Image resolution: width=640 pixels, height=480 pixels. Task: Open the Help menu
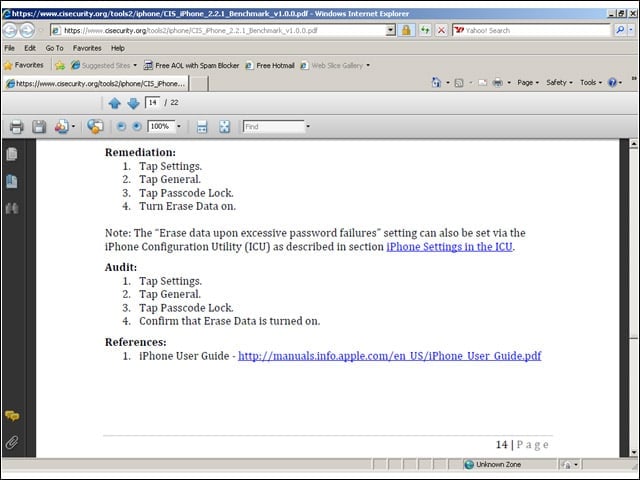click(x=118, y=48)
